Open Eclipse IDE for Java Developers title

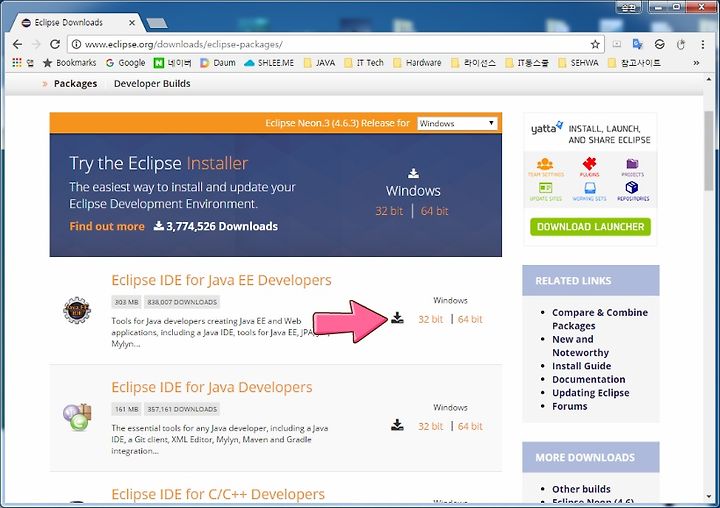[x=212, y=387]
